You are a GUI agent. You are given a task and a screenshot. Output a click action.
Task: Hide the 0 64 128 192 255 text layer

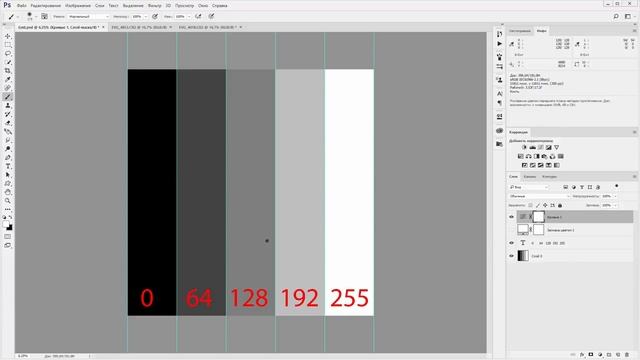[511, 243]
